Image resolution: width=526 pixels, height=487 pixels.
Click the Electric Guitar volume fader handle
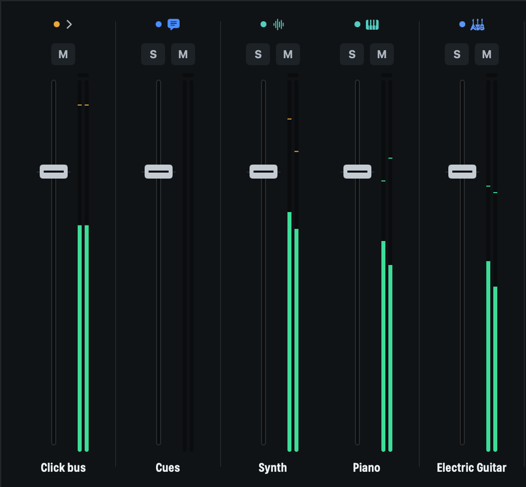point(462,172)
